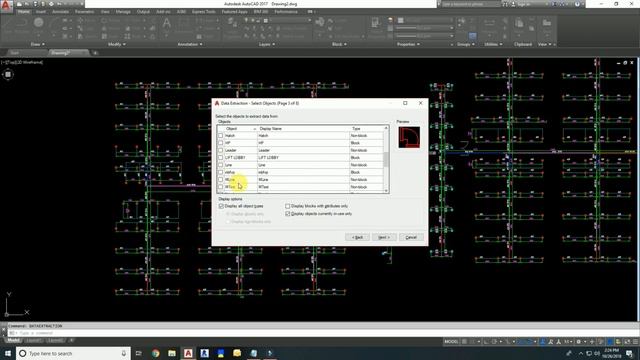This screenshot has width=640, height=360.
Task: Open the Home ribbon tab
Action: [24, 12]
